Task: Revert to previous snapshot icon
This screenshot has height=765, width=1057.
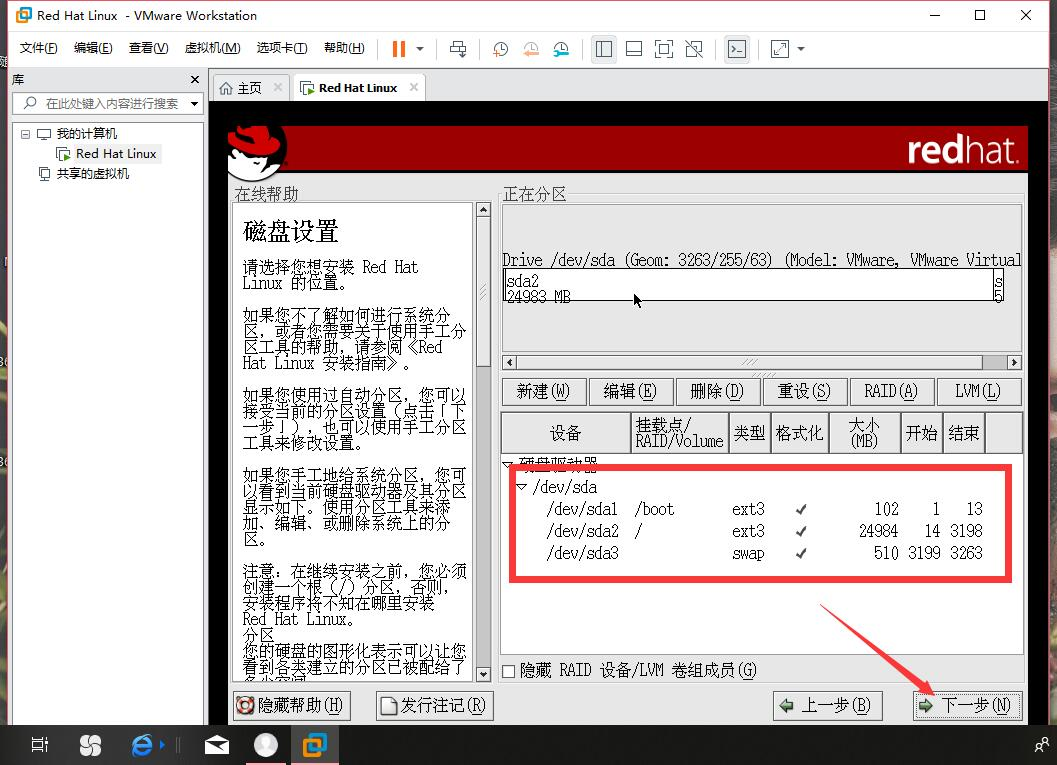Action: pos(531,49)
